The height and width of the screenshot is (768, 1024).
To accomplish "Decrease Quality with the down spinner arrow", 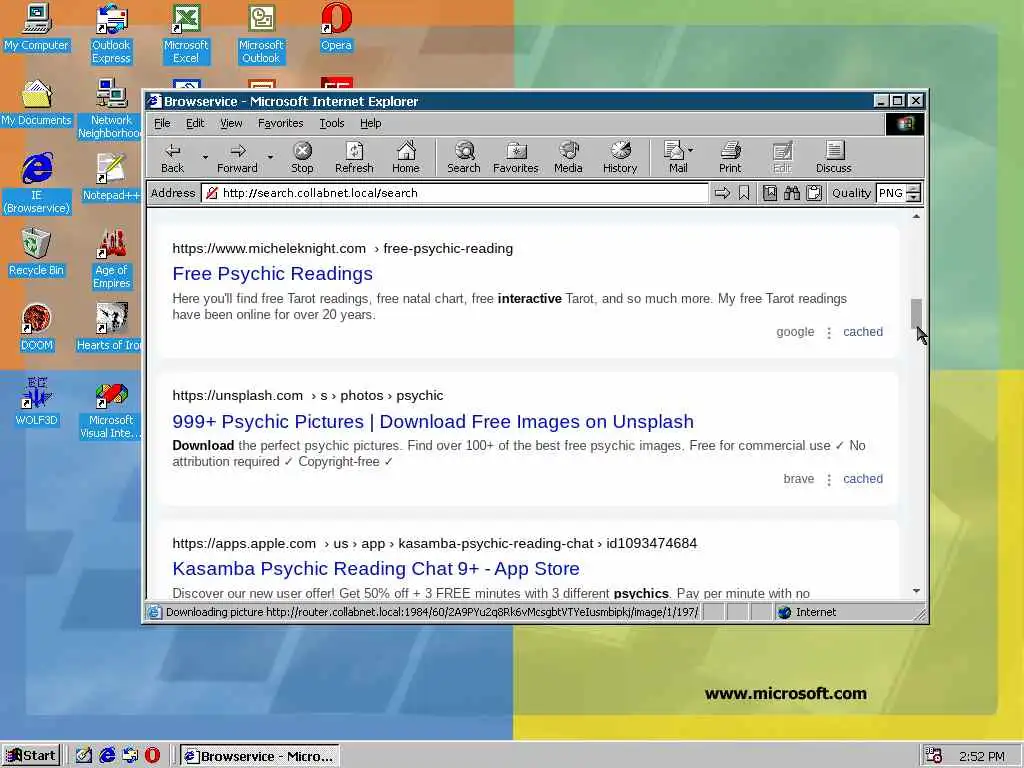I will click(x=914, y=197).
